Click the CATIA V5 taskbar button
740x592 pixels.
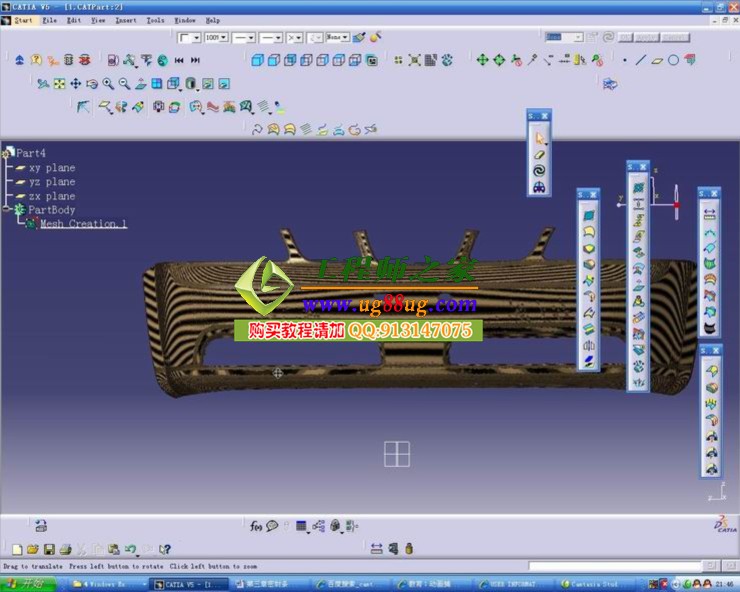coord(188,584)
